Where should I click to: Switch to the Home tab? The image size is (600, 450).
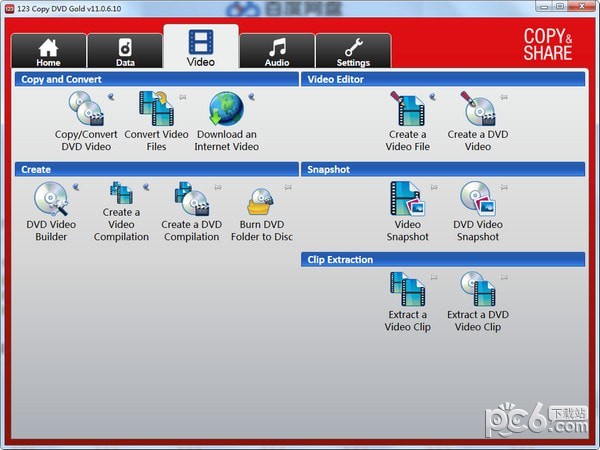pos(49,51)
